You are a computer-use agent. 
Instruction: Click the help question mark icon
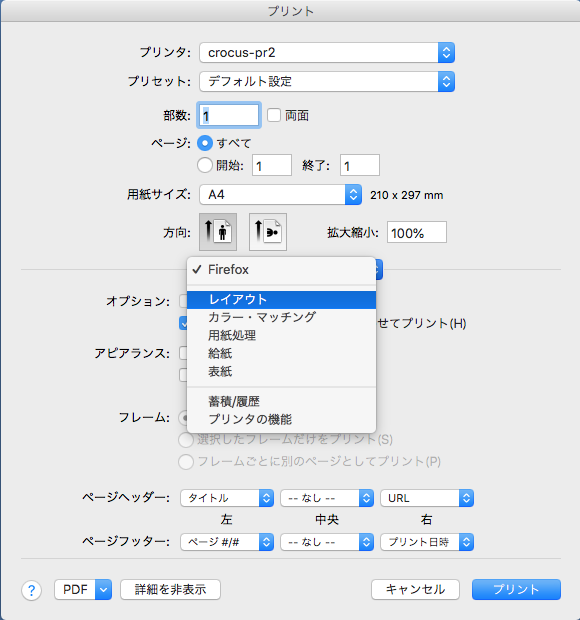click(31, 590)
